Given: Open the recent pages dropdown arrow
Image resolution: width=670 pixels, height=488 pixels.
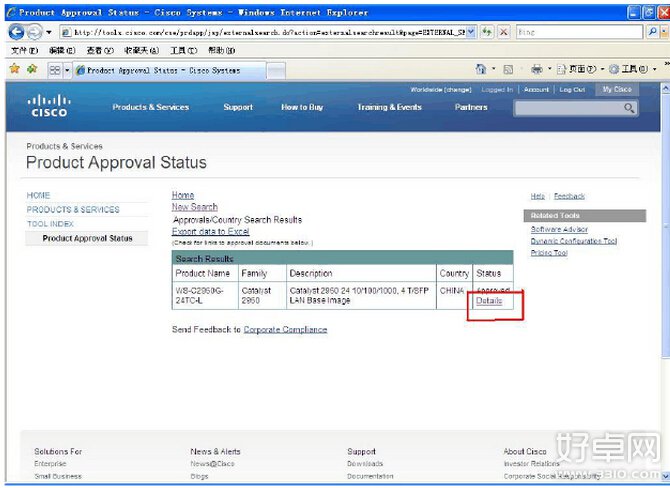Looking at the screenshot, I should 49,32.
